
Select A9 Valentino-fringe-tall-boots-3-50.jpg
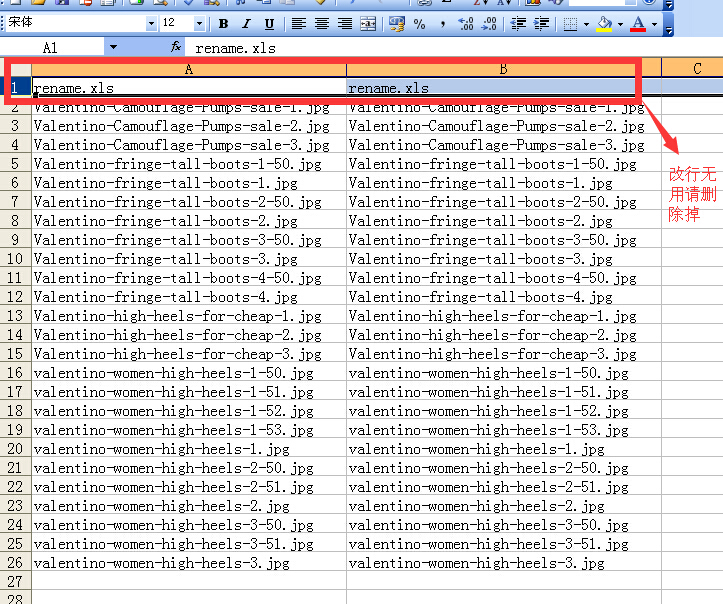point(189,240)
